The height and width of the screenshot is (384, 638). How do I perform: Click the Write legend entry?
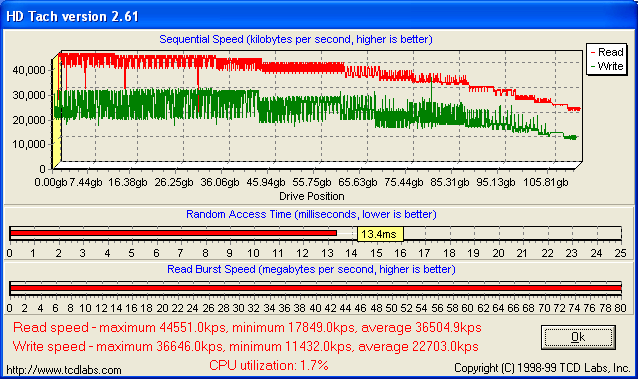tap(606, 66)
